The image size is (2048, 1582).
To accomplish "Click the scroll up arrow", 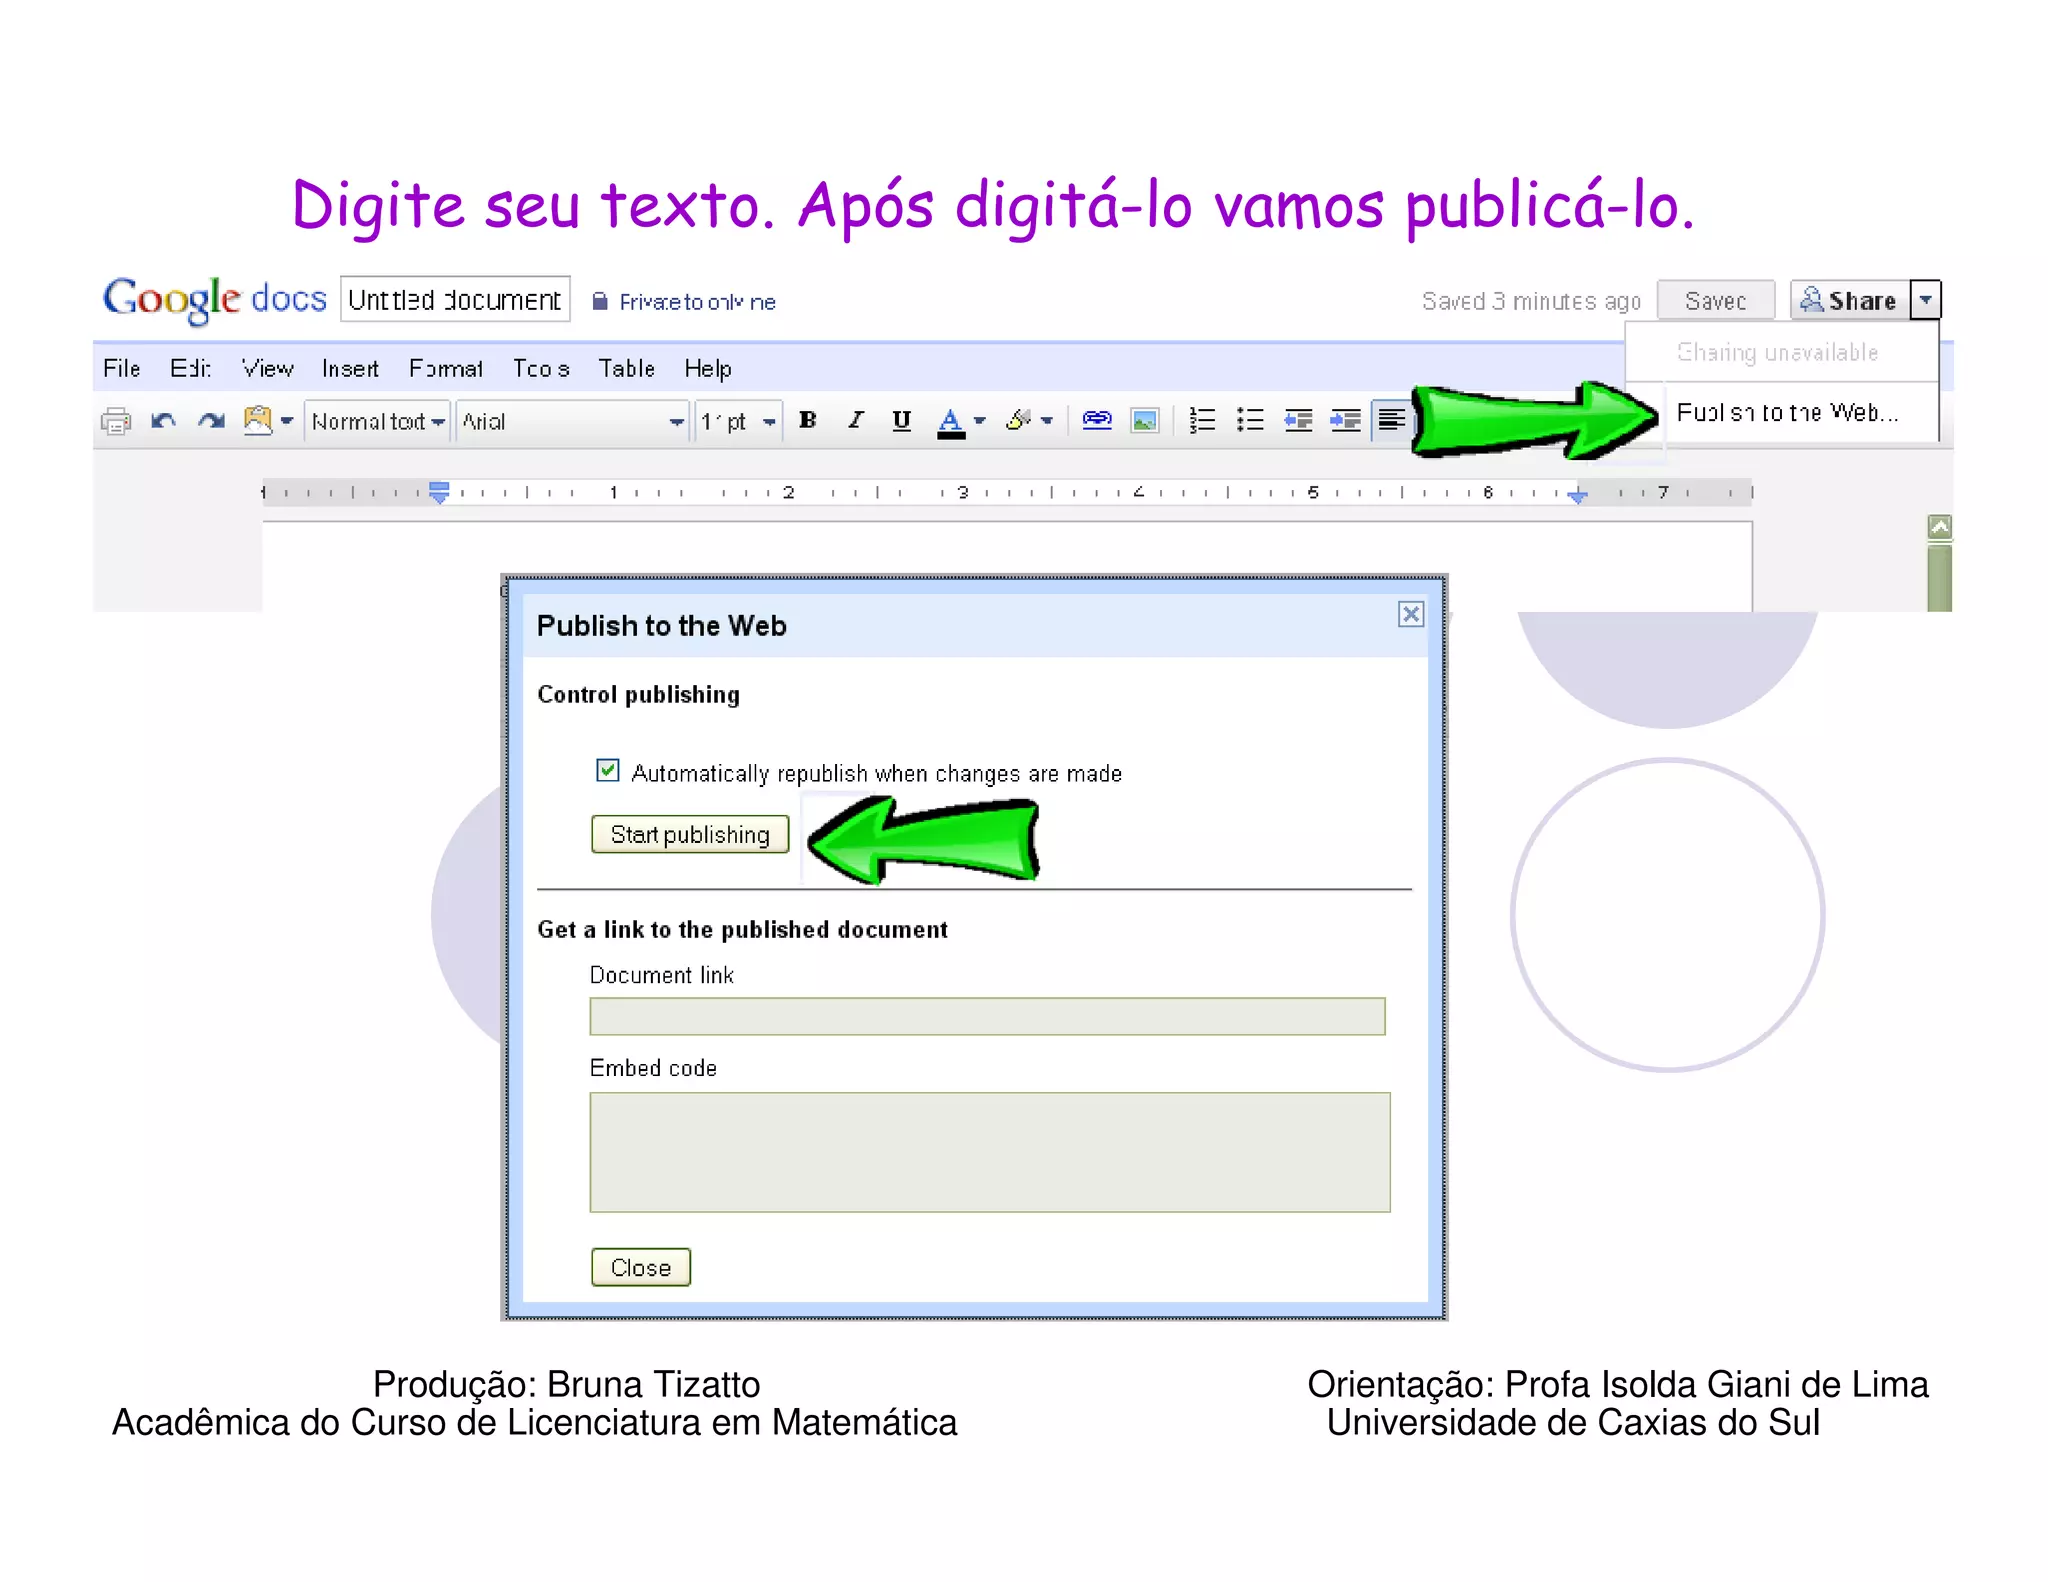I will click(1939, 527).
